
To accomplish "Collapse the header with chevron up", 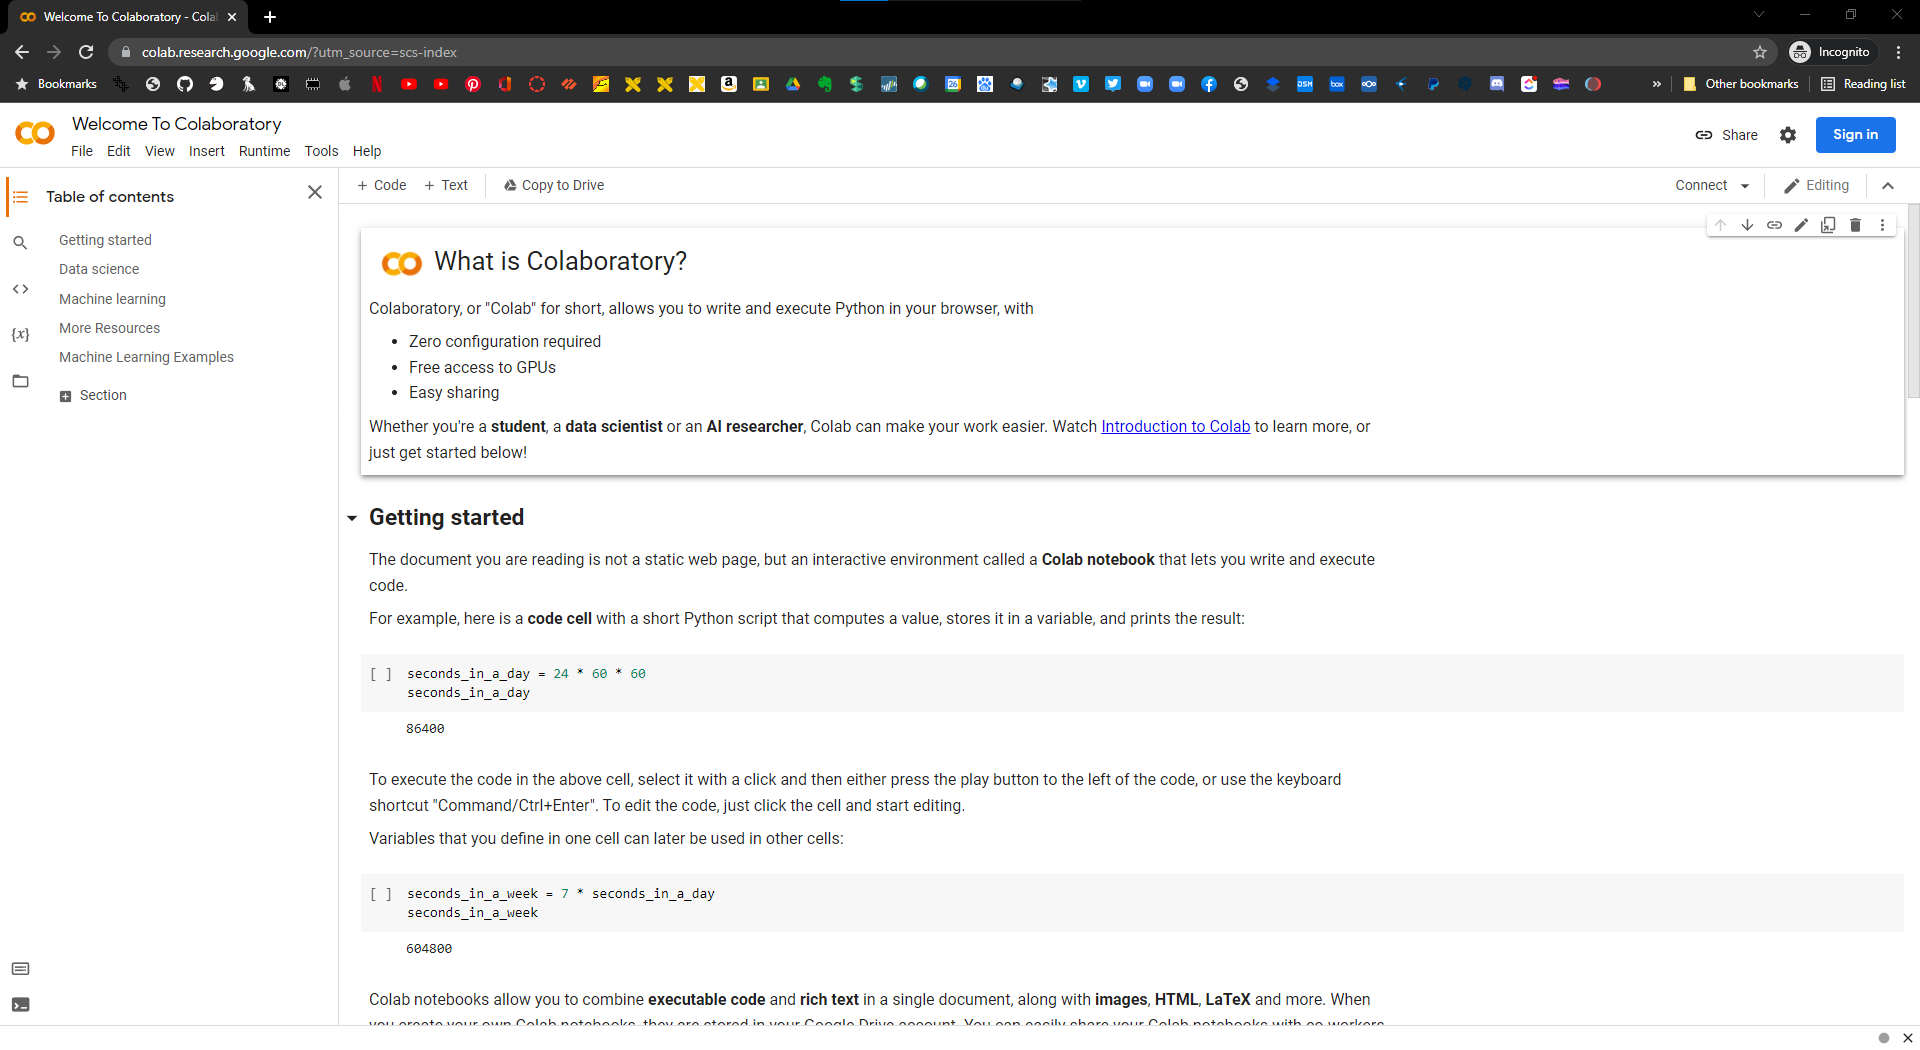I will (1888, 186).
